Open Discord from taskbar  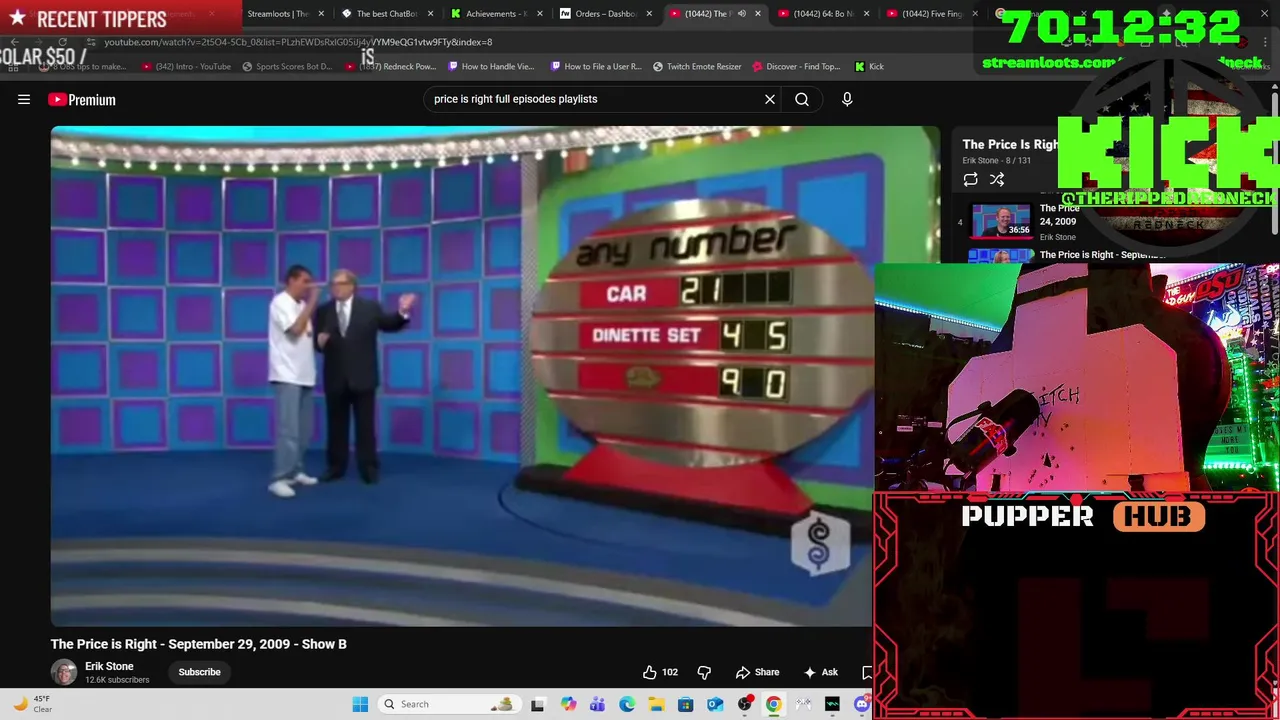click(x=862, y=704)
